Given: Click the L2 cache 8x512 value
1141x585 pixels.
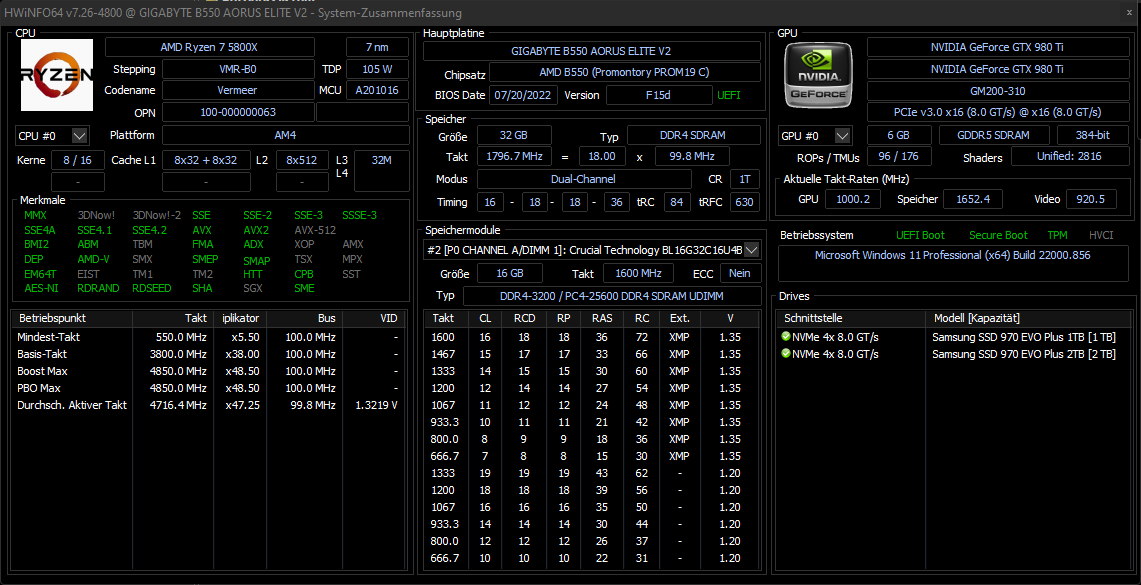Looking at the screenshot, I should tap(302, 160).
